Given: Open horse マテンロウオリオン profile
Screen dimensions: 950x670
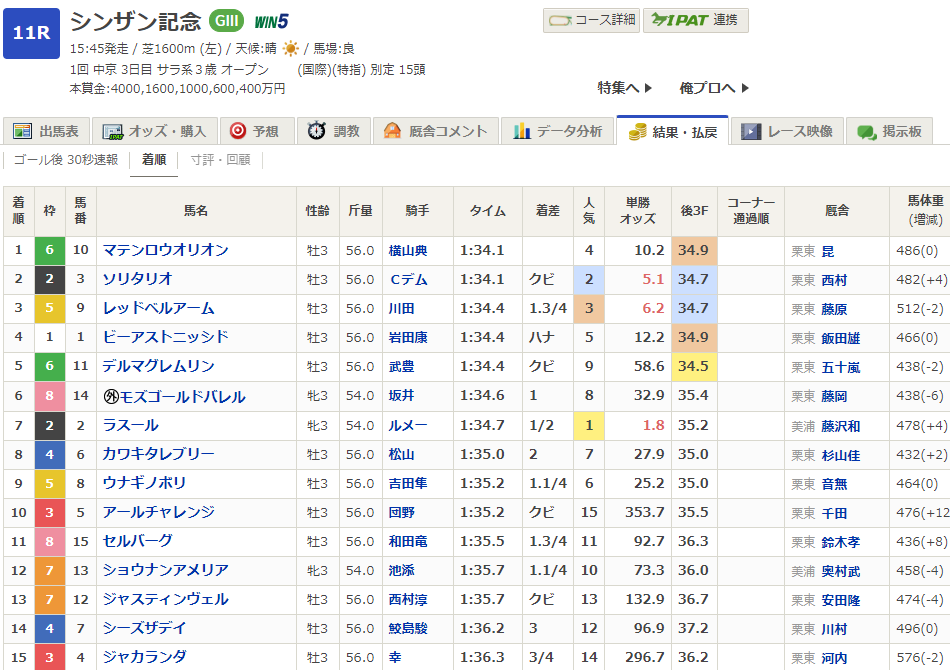Looking at the screenshot, I should tap(165, 250).
